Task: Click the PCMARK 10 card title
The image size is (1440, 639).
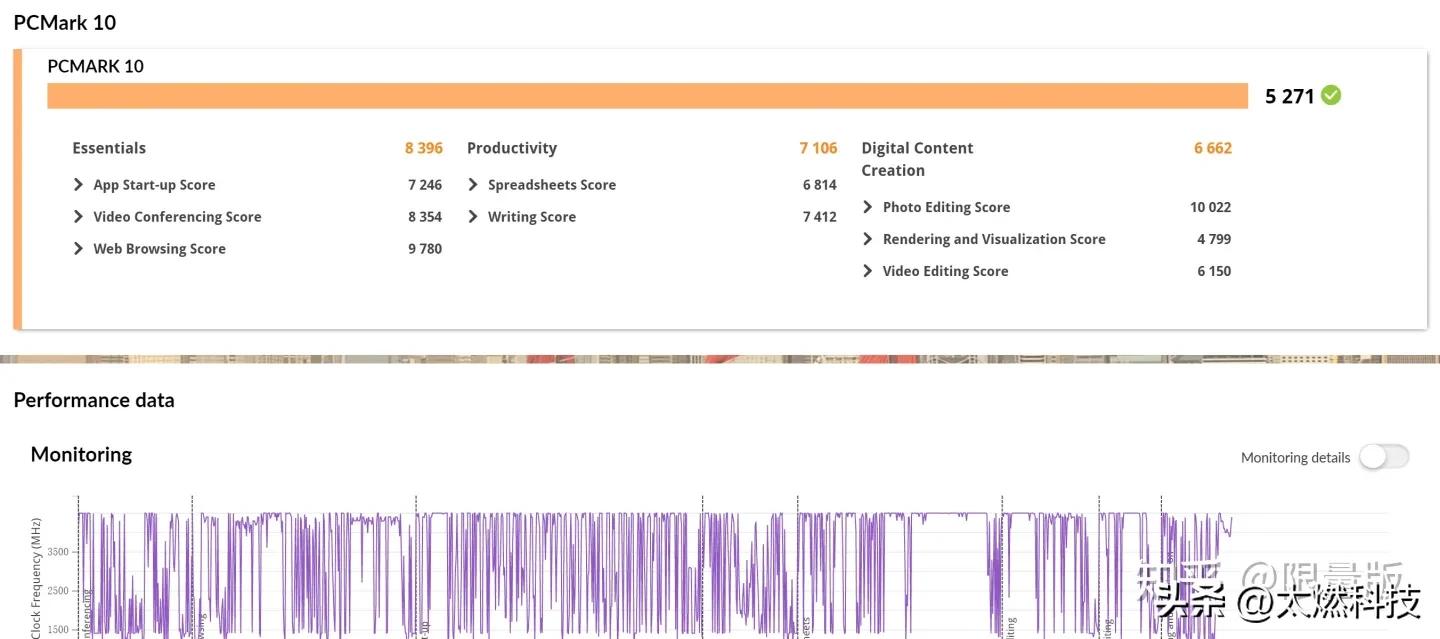Action: click(x=96, y=66)
